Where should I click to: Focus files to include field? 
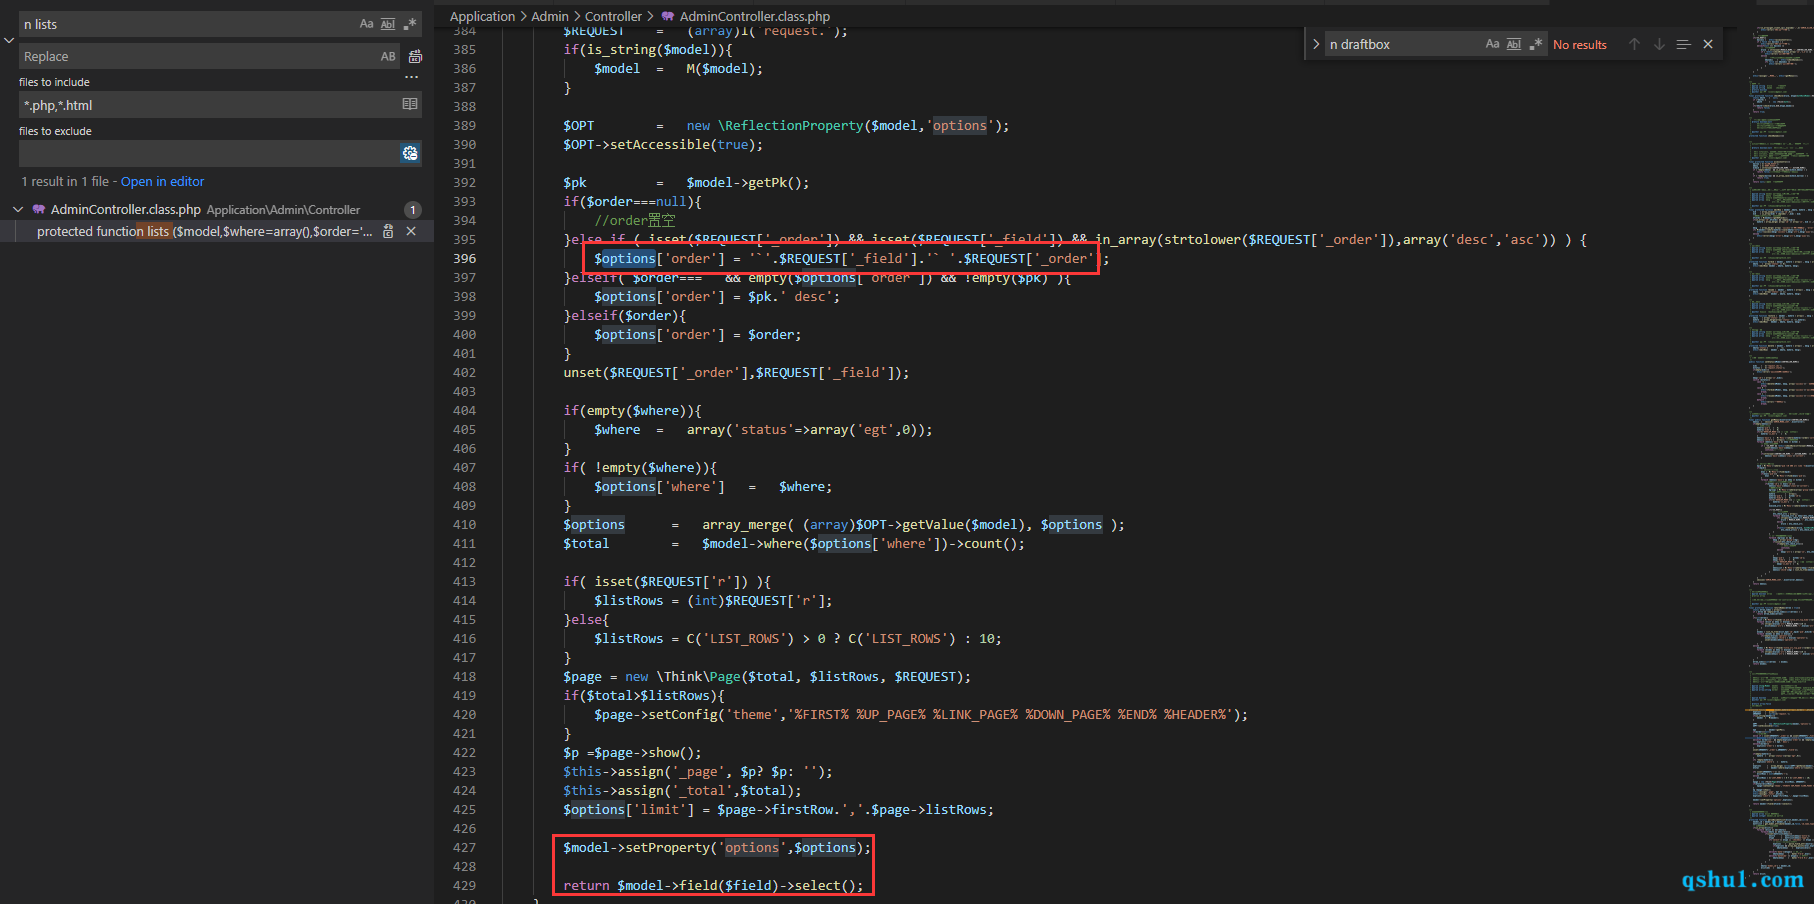tap(209, 105)
